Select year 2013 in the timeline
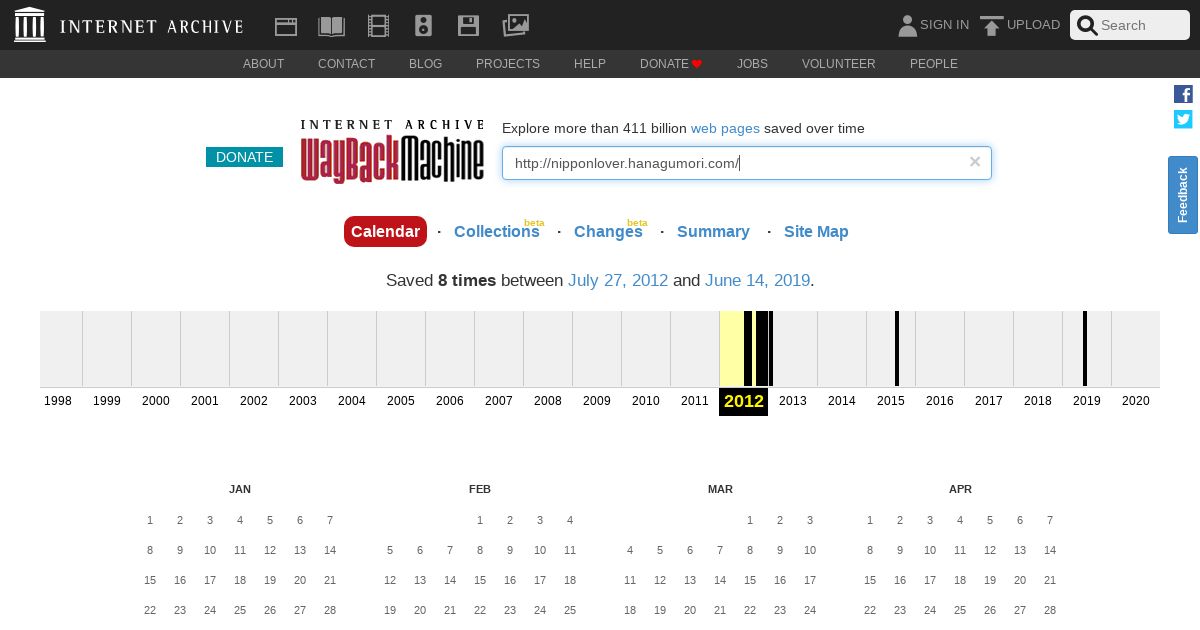This screenshot has height=630, width=1200. point(793,401)
